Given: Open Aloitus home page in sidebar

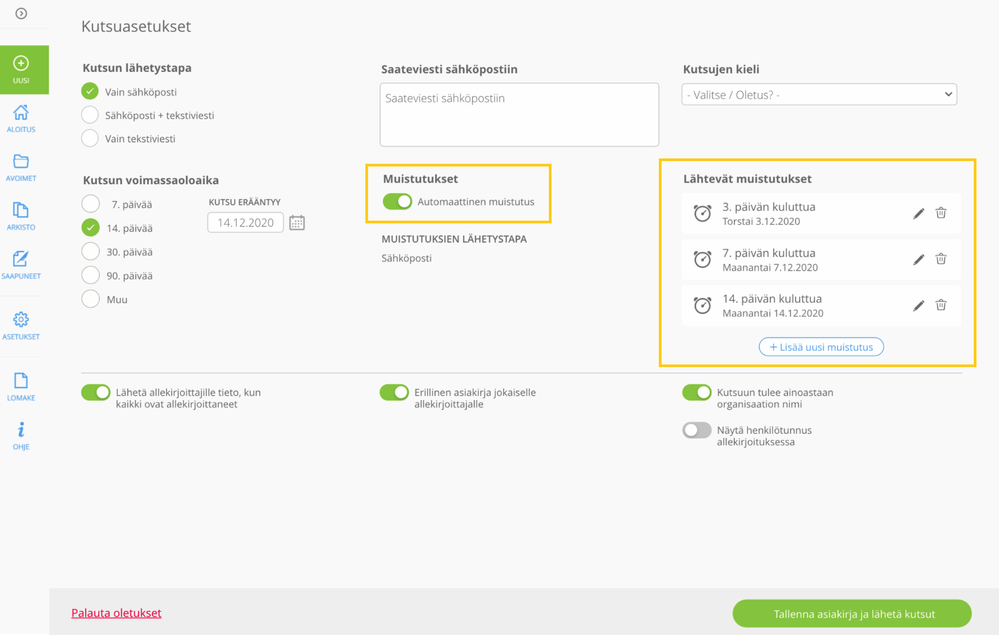Looking at the screenshot, I should tap(21, 118).
